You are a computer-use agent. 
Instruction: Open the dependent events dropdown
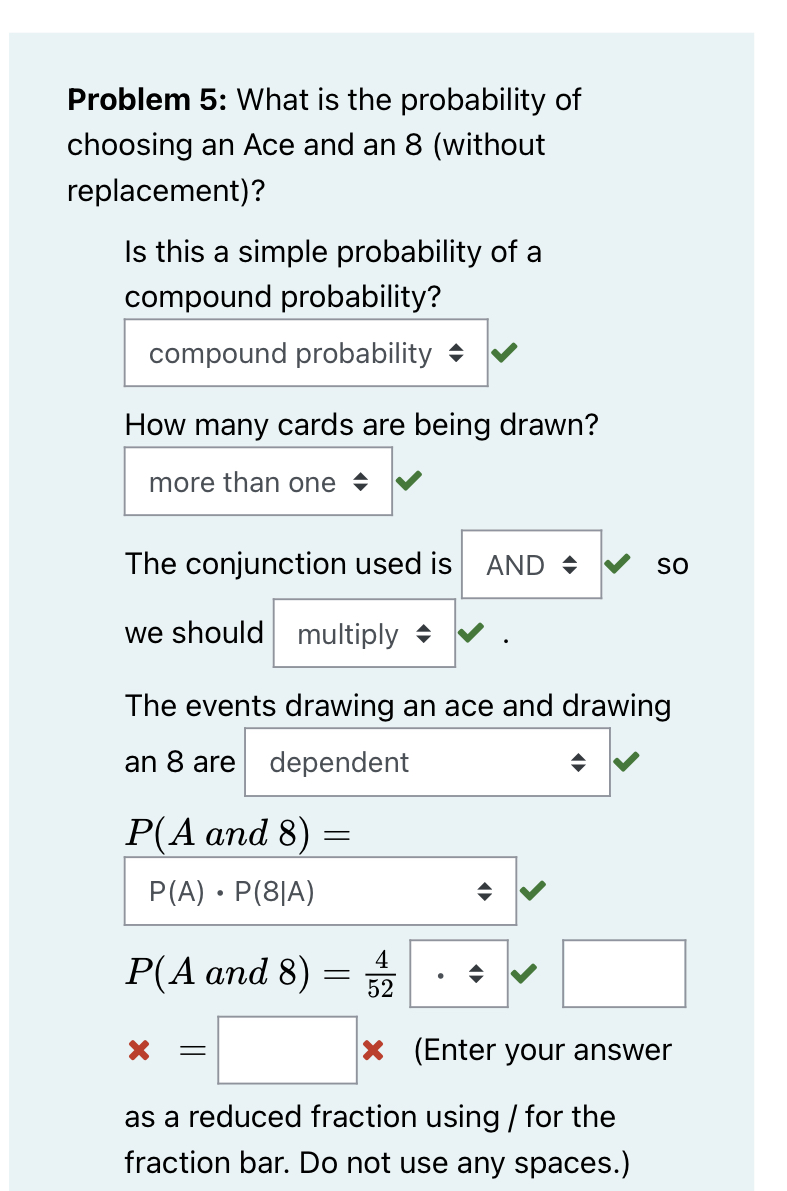(x=426, y=761)
